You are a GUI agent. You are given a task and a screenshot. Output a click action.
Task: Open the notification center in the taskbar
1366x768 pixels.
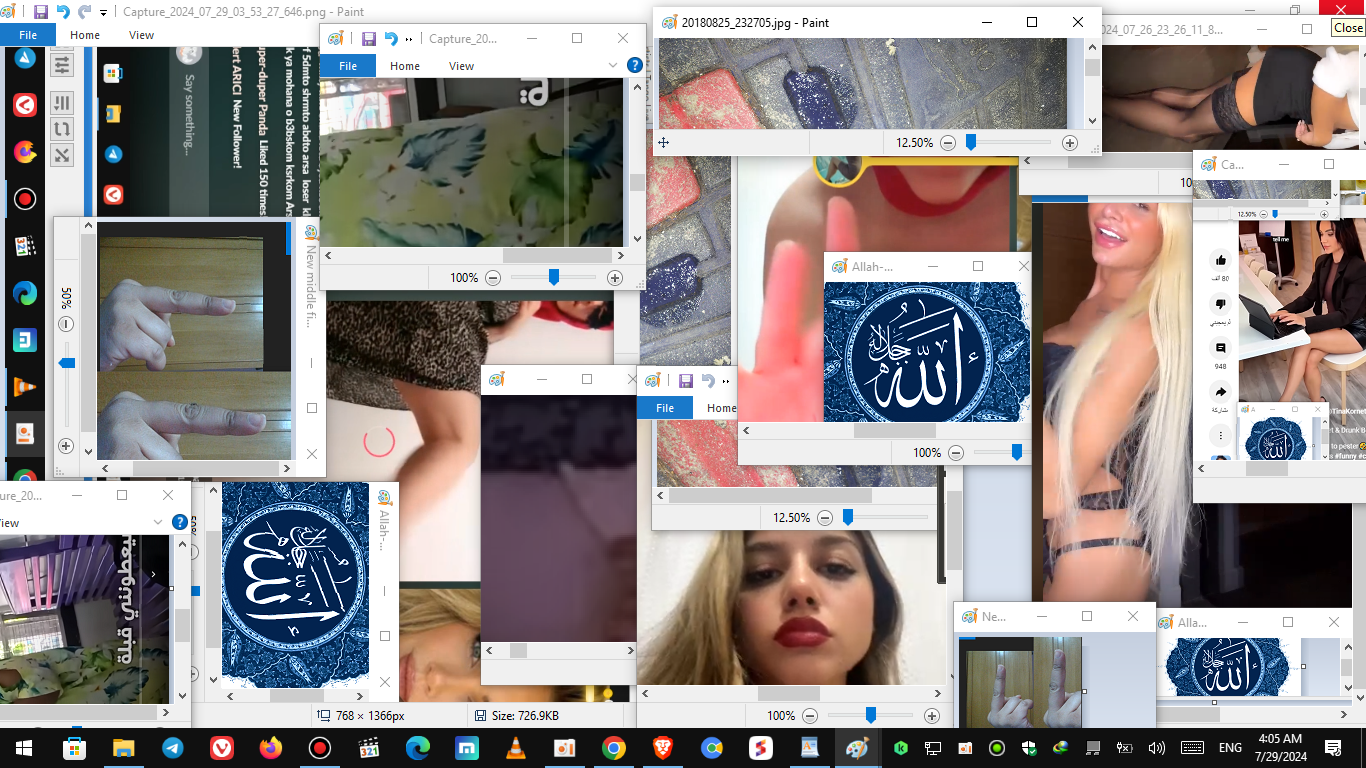[x=1332, y=748]
